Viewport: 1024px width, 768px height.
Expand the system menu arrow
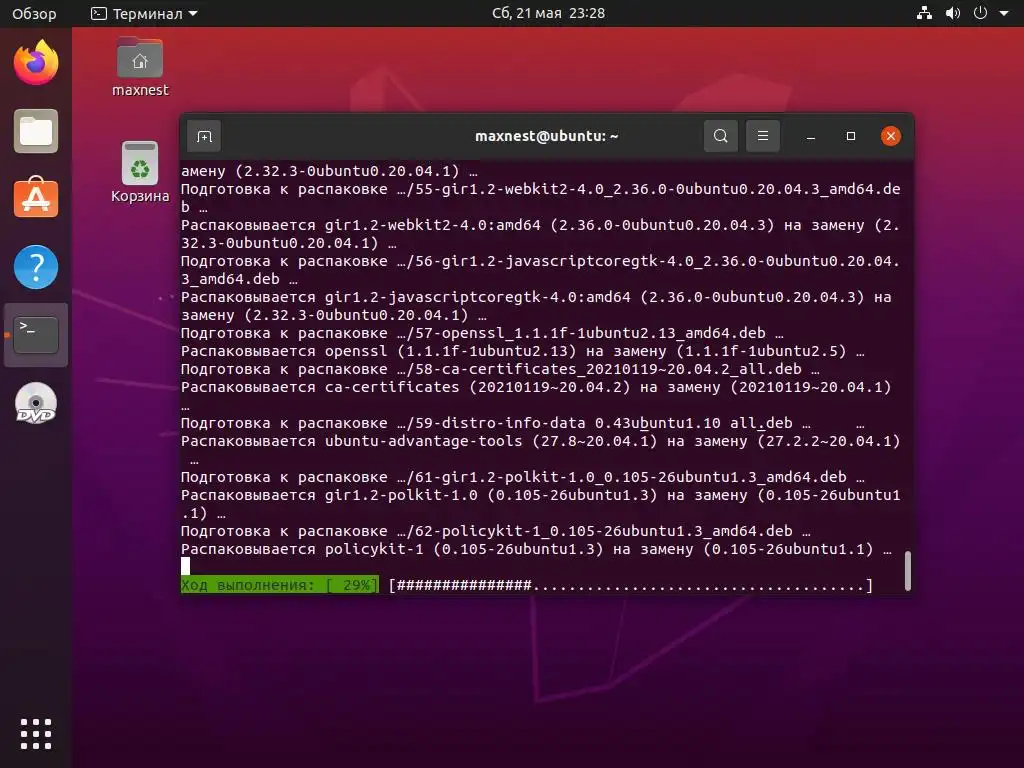1004,13
